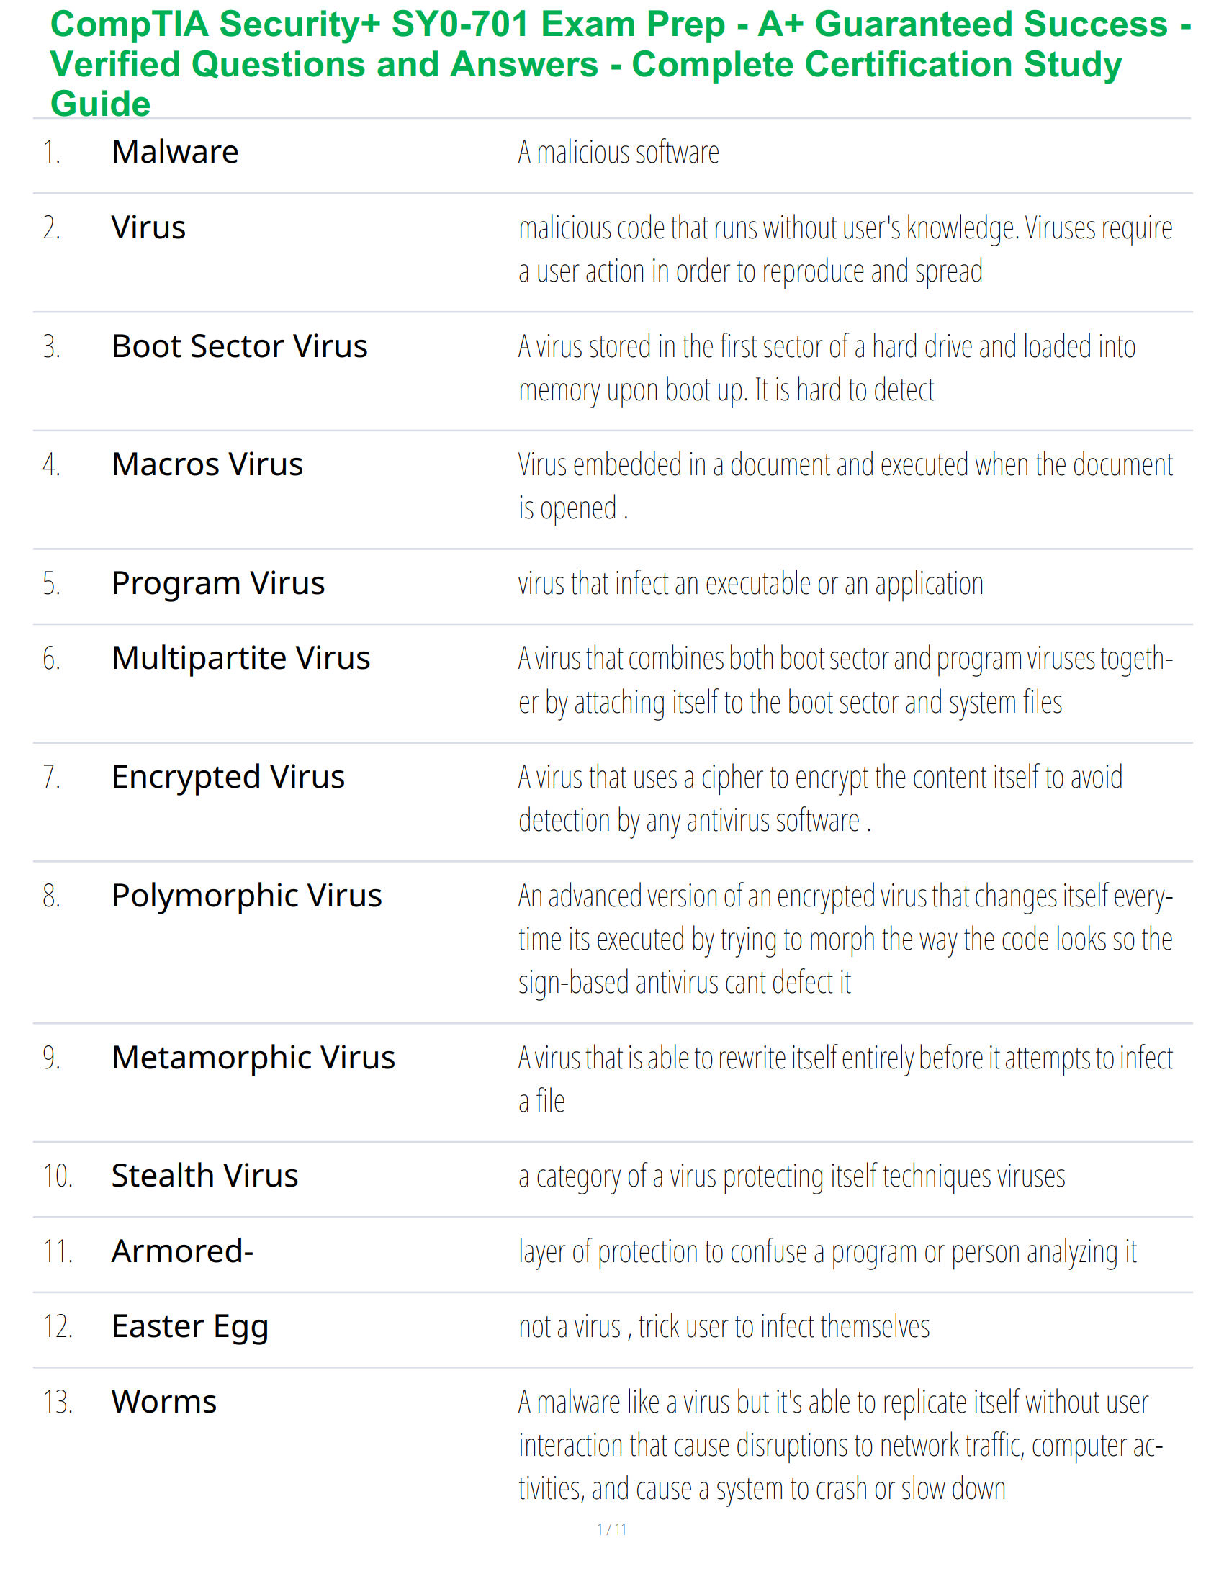Click the Armored definition about layer of protection

point(827,1252)
